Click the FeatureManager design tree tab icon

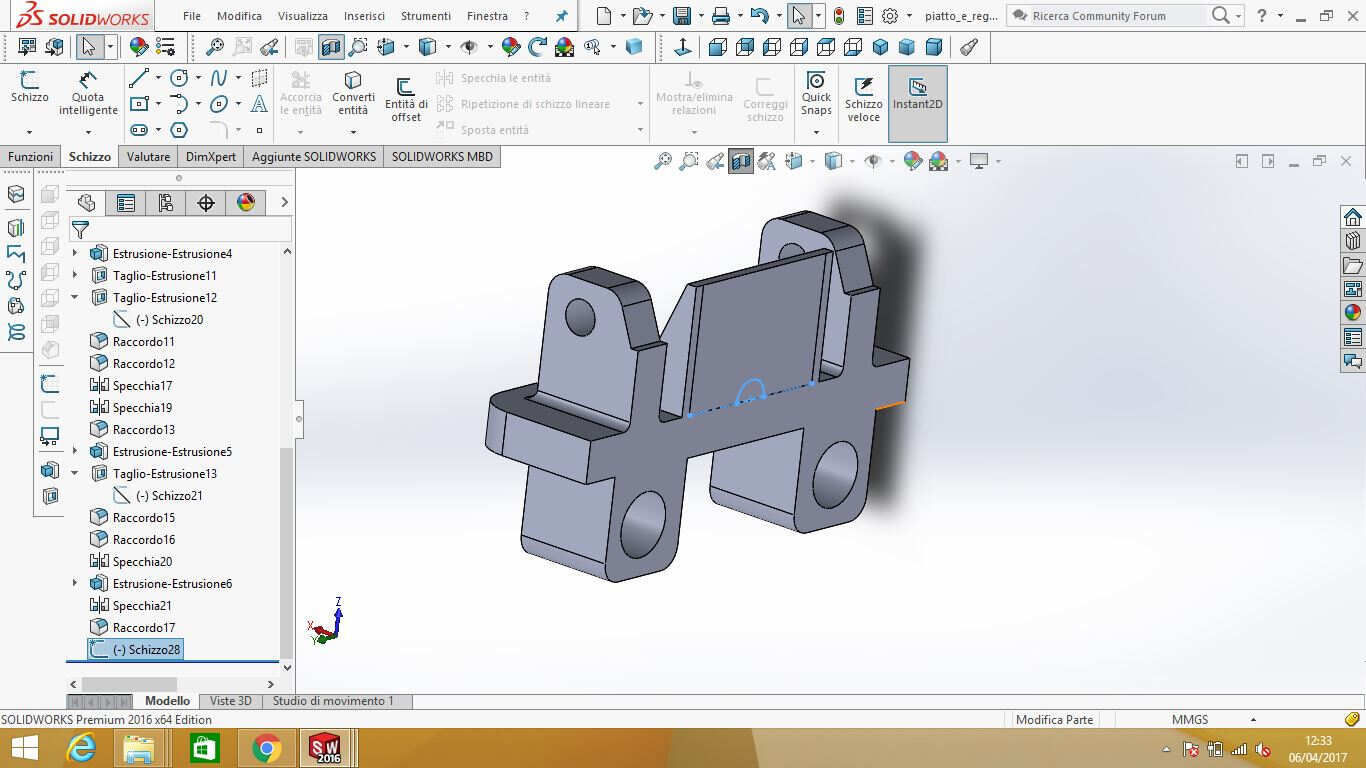click(x=86, y=203)
